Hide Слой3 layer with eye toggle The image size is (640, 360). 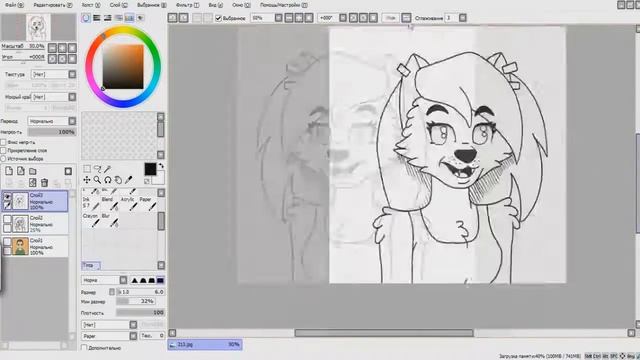pos(7,197)
